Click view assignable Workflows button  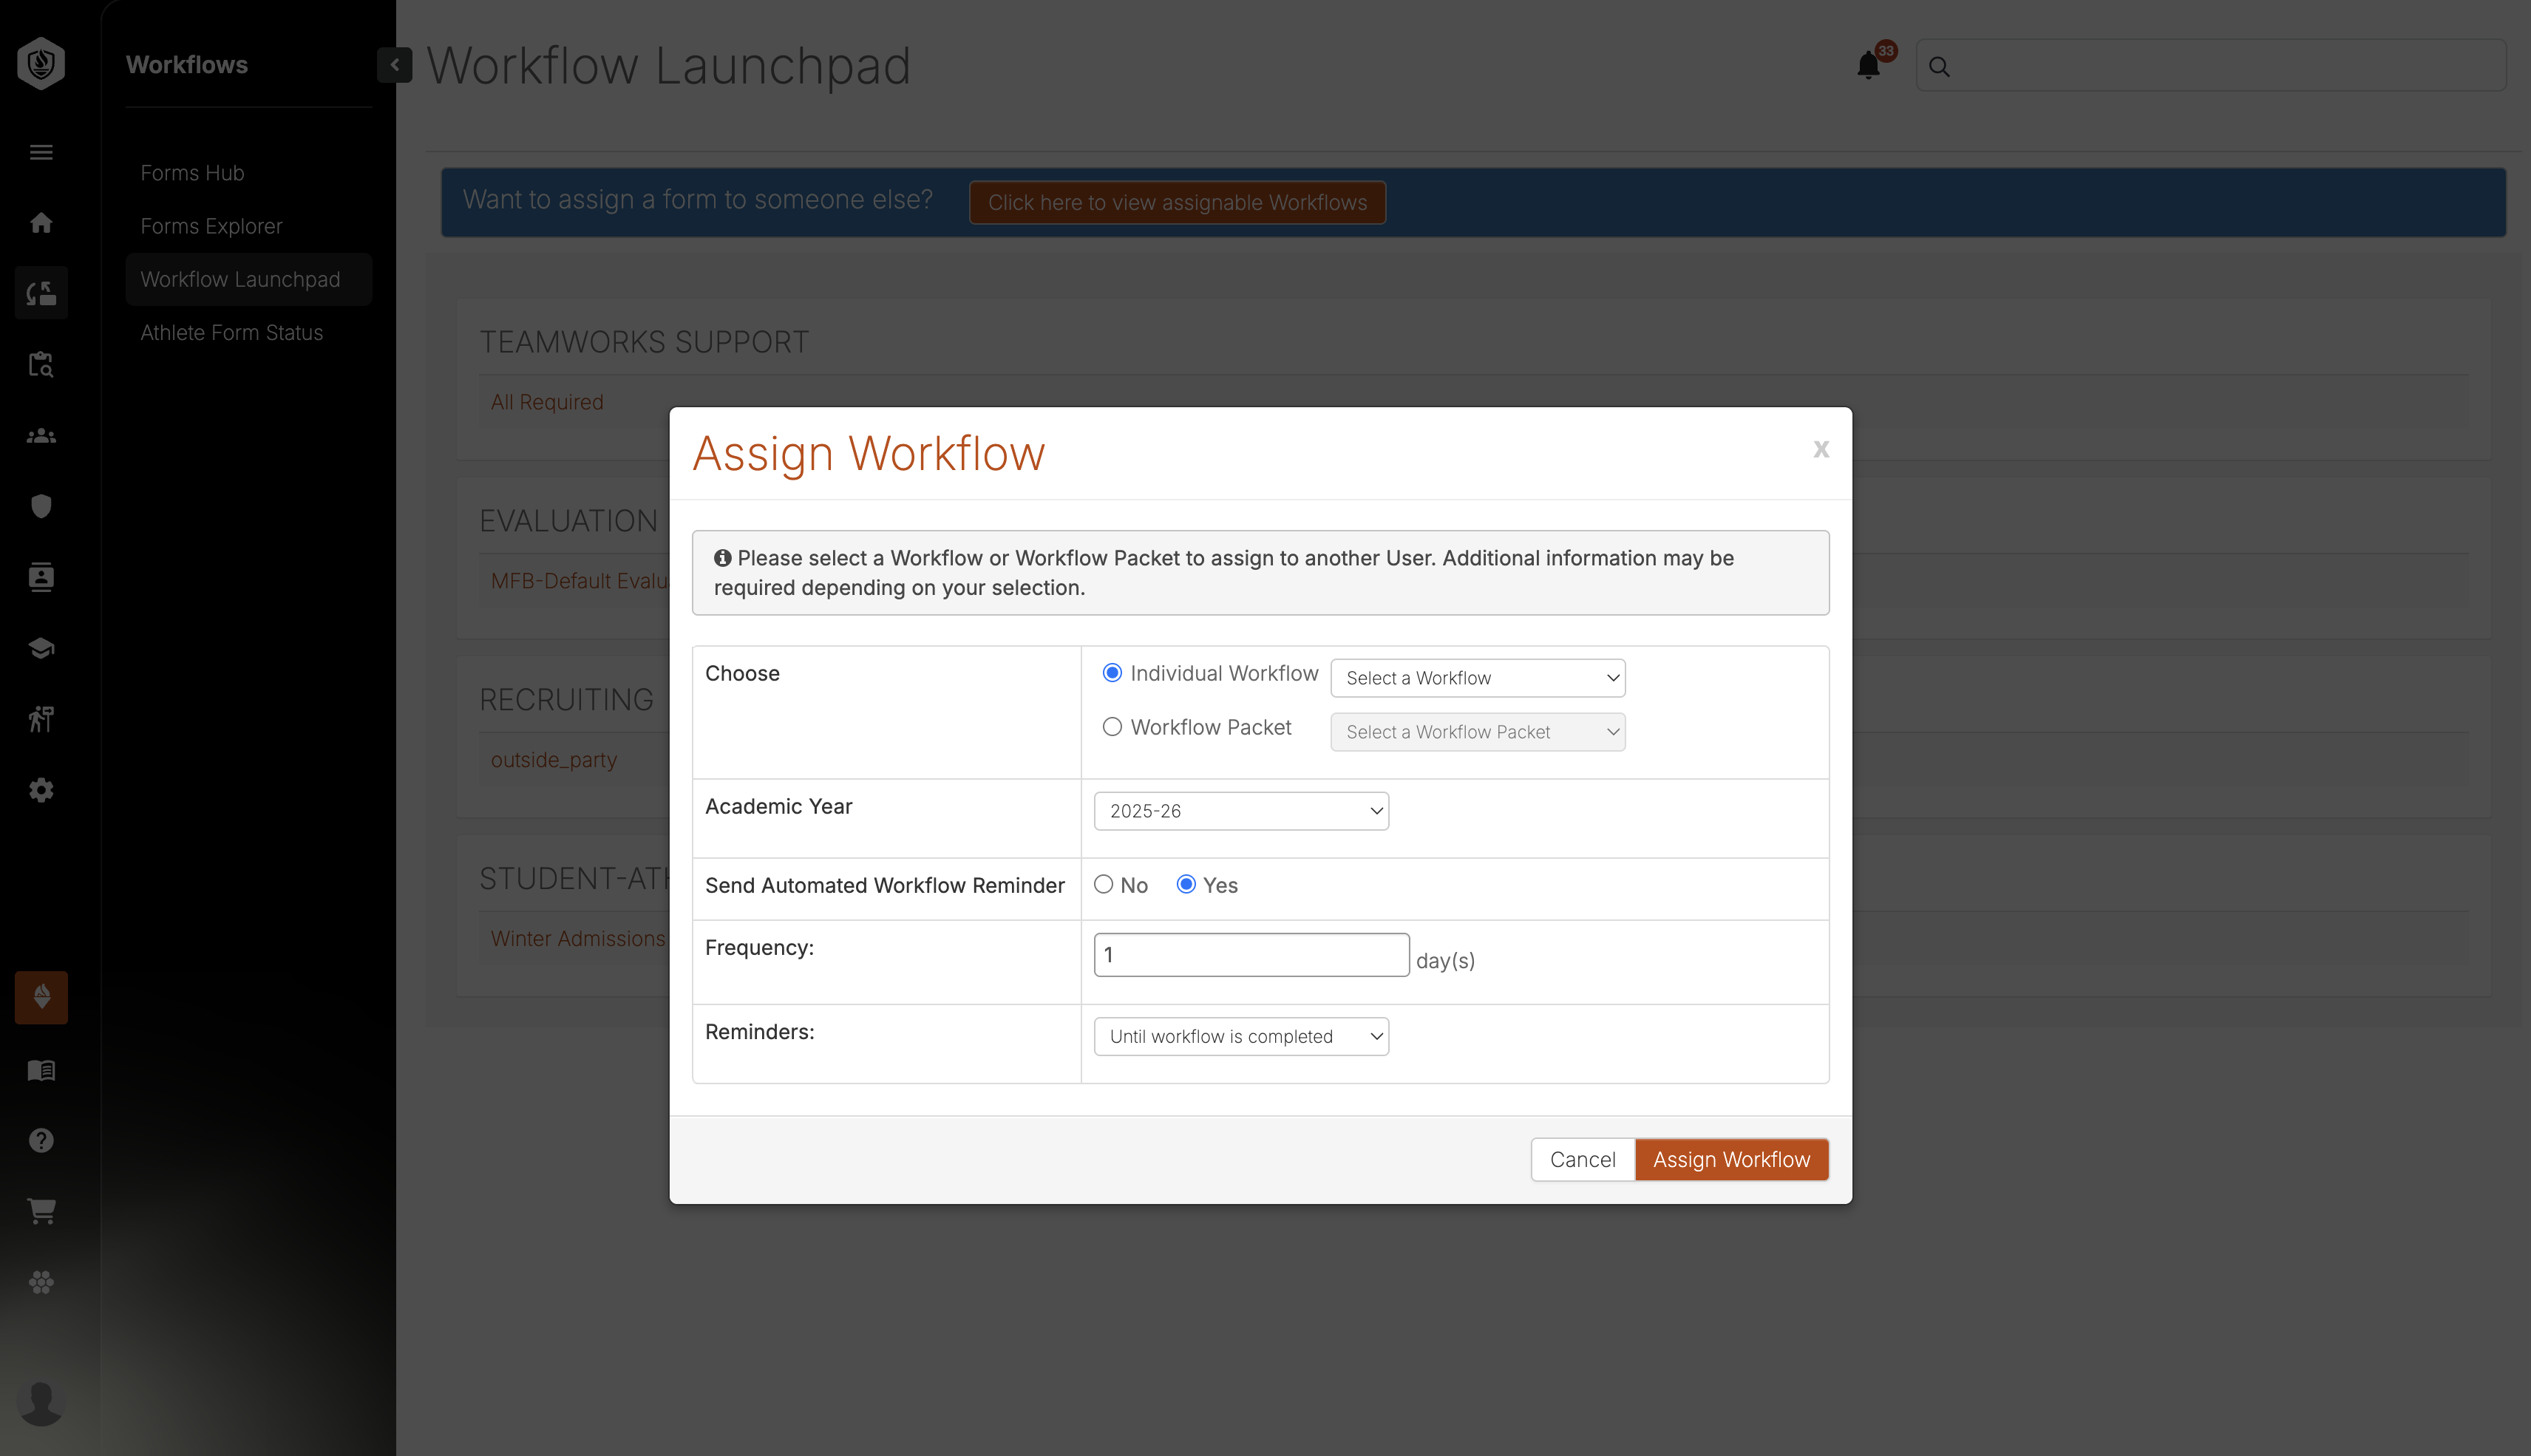1177,202
